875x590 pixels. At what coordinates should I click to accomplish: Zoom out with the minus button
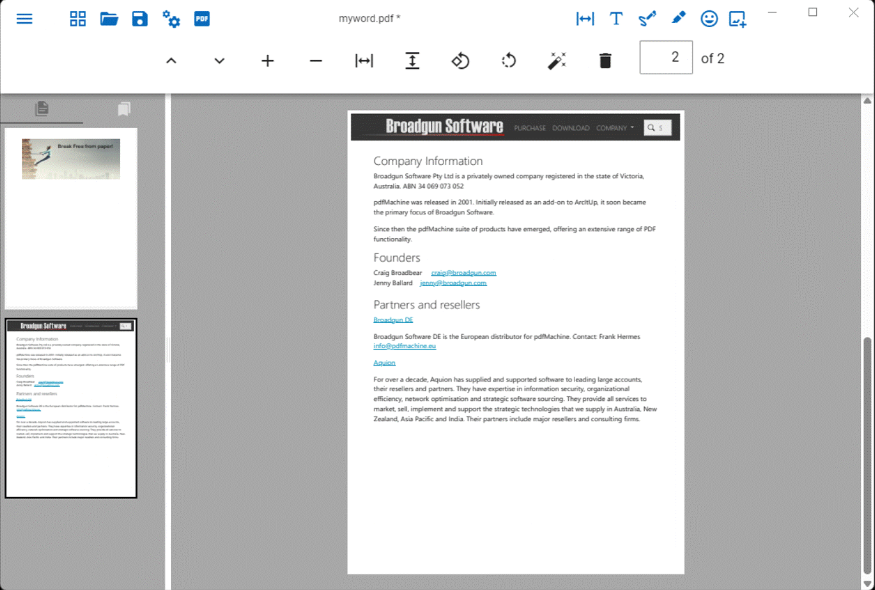[316, 61]
